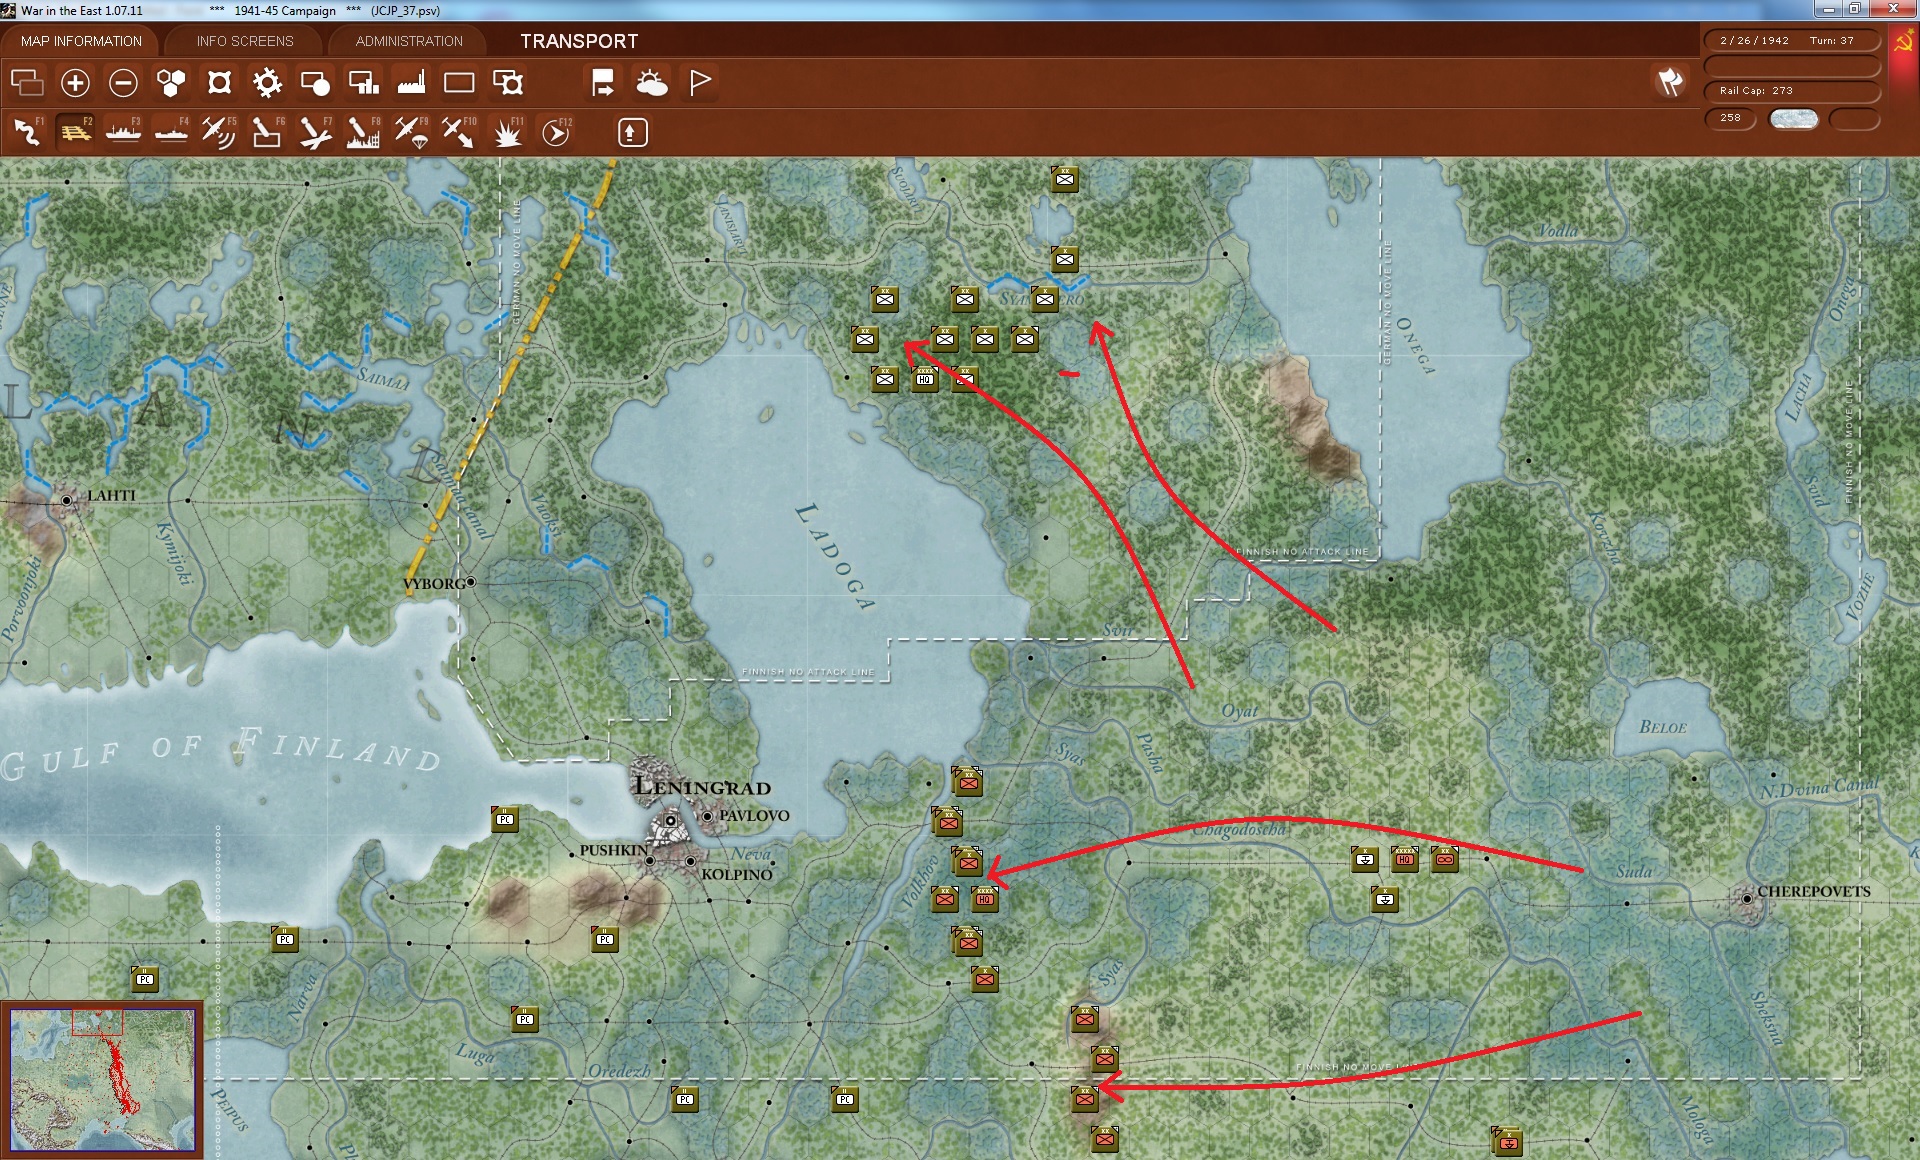Zoom out with the minus icon
1920x1160 pixels.
tap(123, 82)
